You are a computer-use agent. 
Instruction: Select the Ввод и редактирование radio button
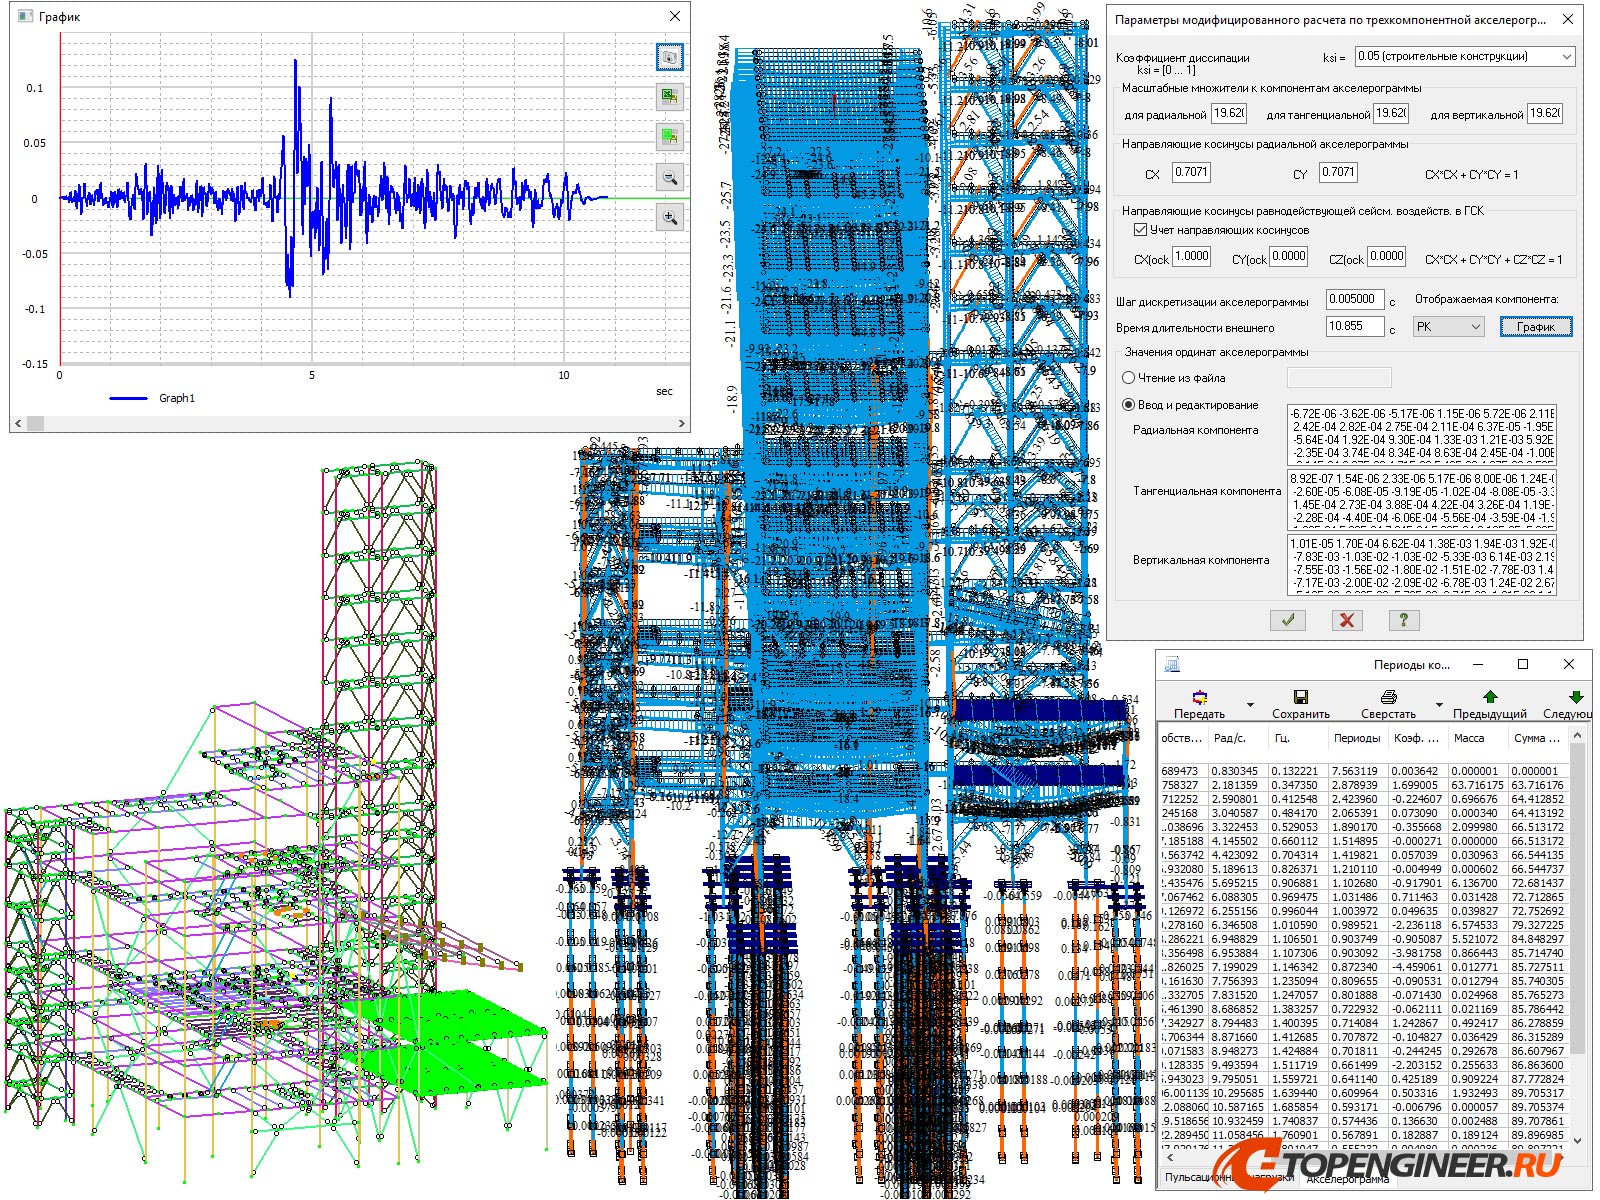click(x=1126, y=405)
